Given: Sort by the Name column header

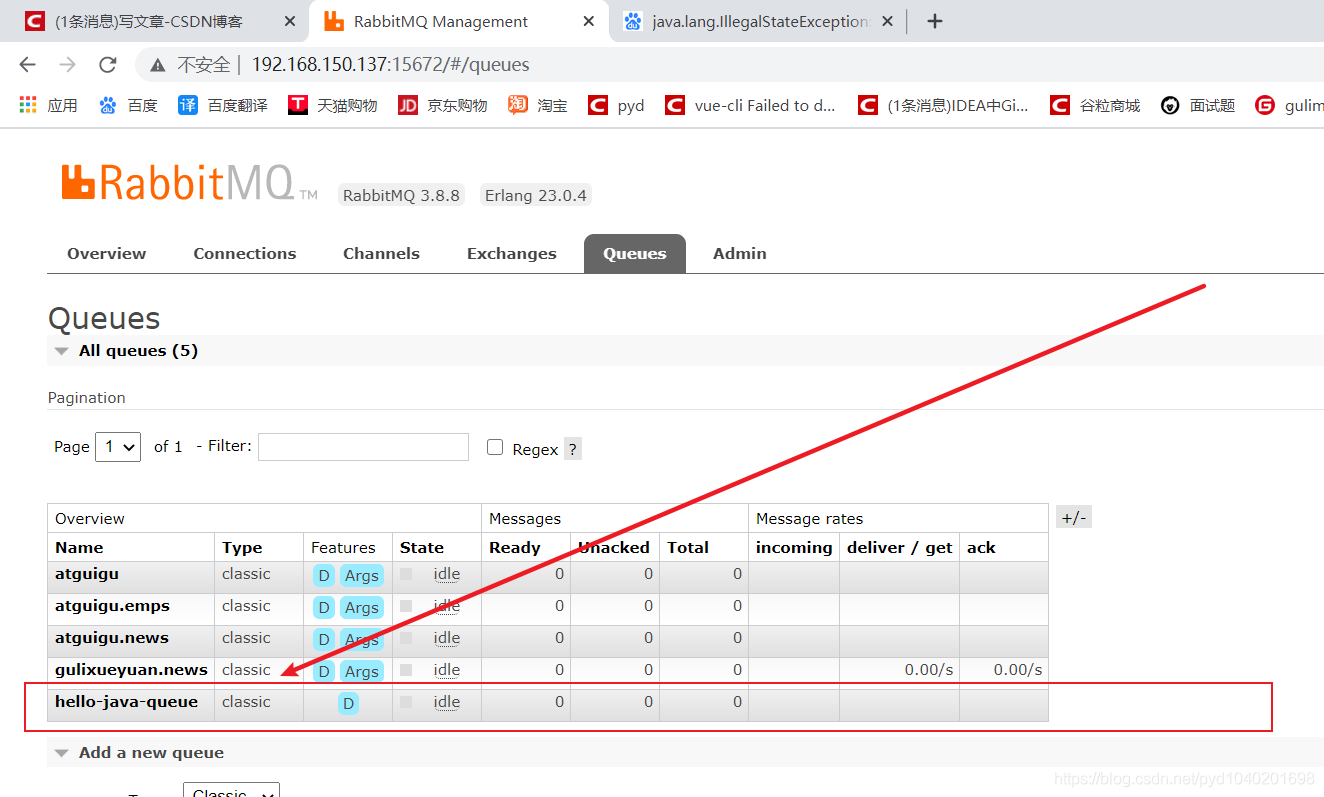Looking at the screenshot, I should point(79,548).
